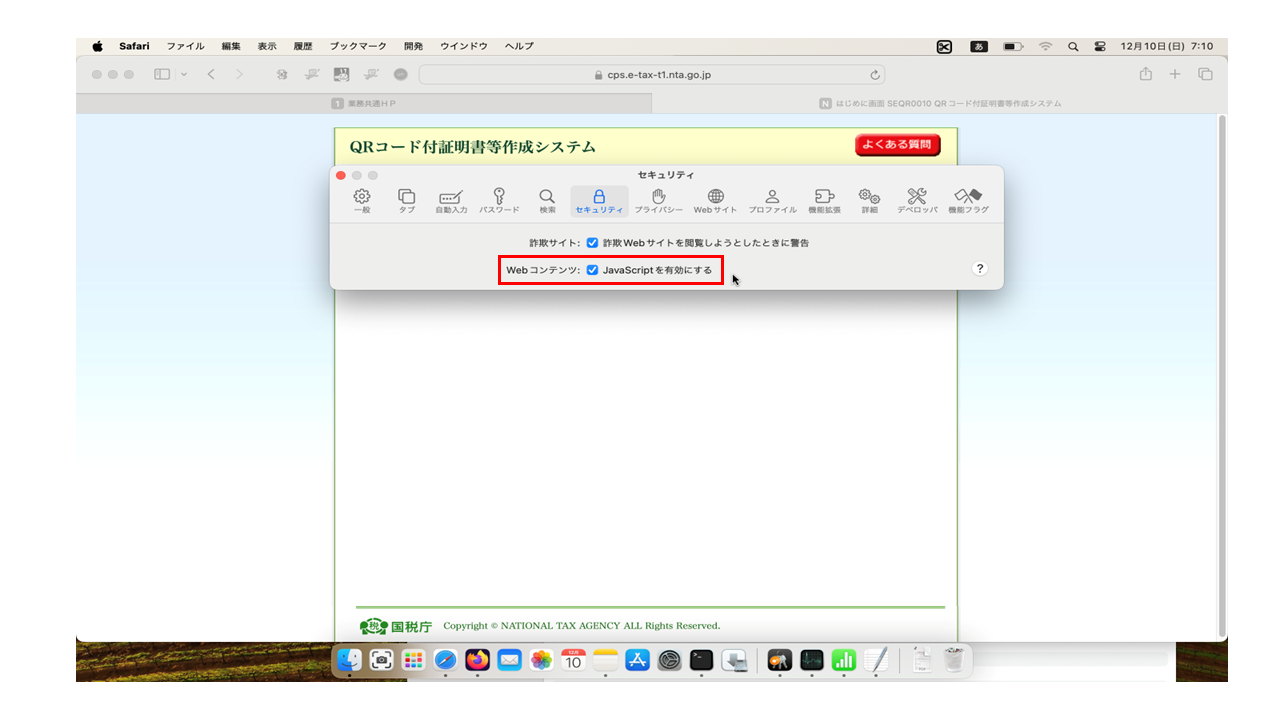Viewport: 1280px width, 720px height.
Task: Click the help question mark button
Action: click(979, 268)
